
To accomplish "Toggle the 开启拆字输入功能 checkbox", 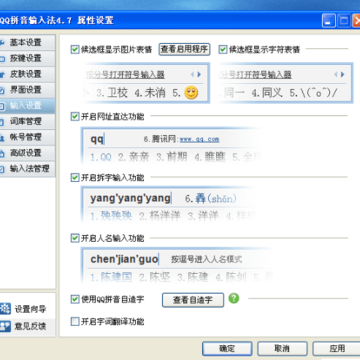I will [75, 178].
